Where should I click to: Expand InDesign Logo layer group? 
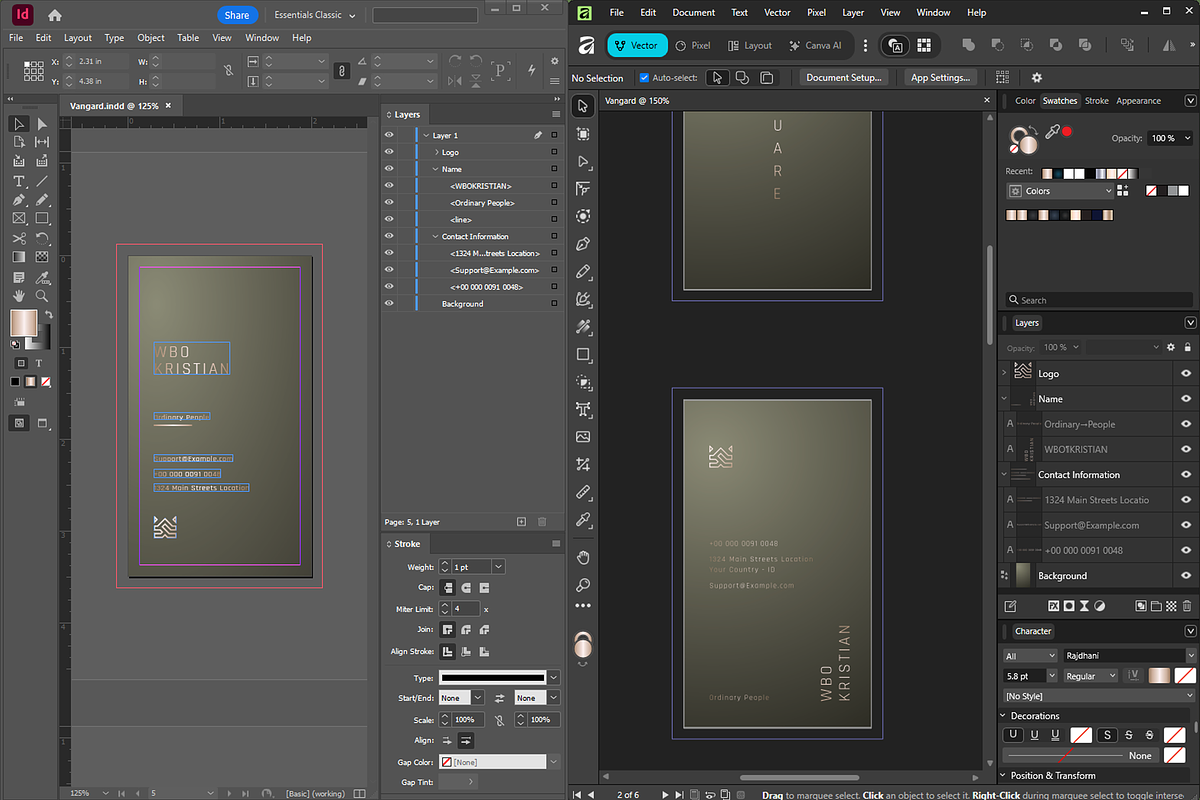click(437, 152)
